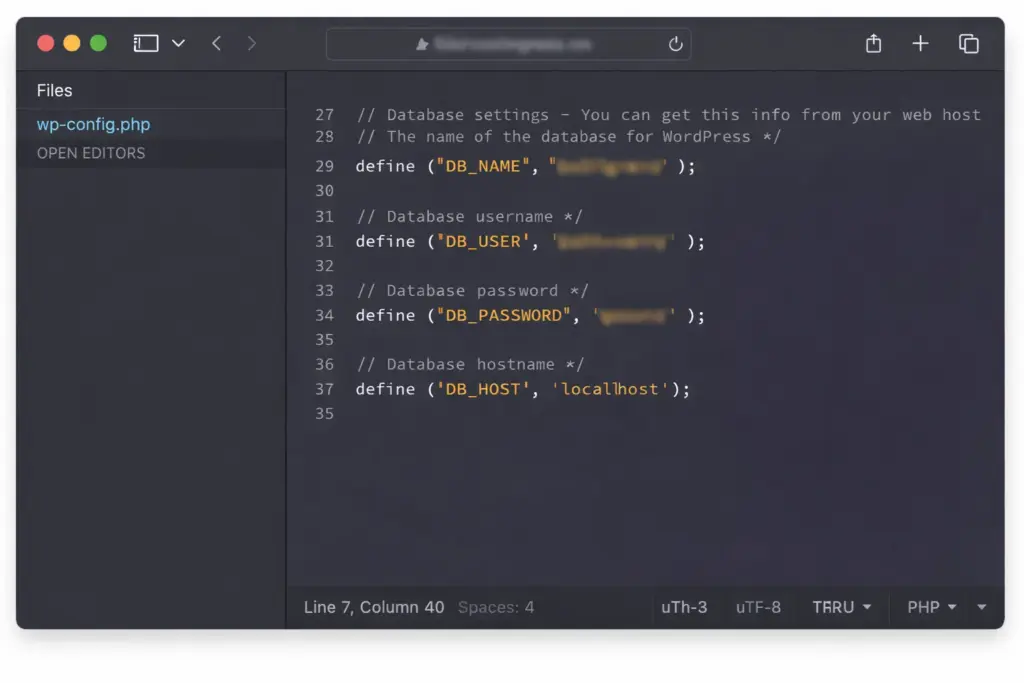
Task: Toggle the sidebar panel icon
Action: [146, 43]
